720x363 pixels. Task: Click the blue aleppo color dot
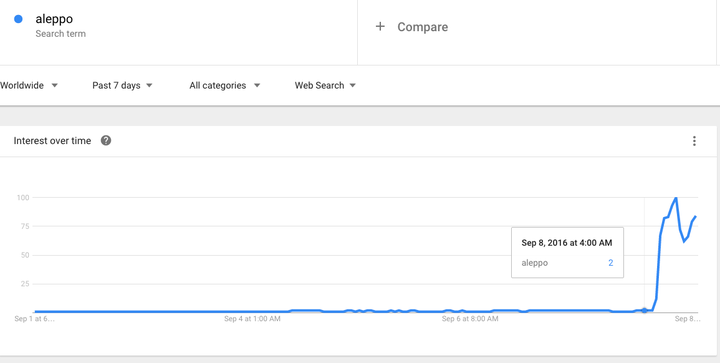pos(18,19)
